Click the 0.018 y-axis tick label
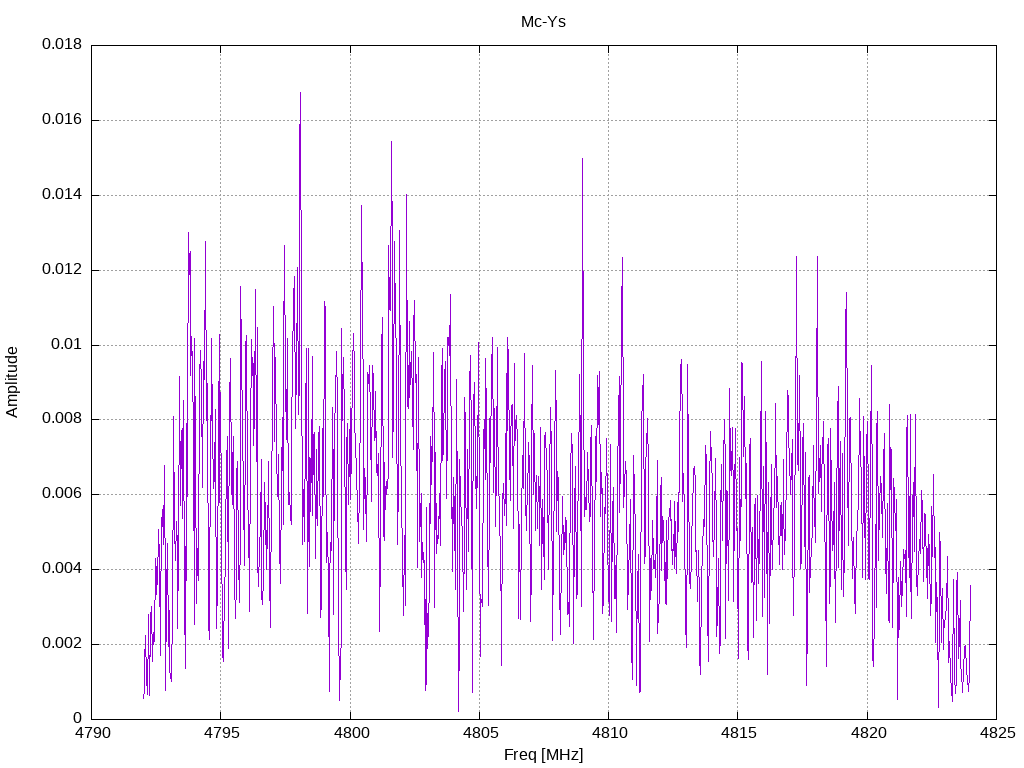 click(x=62, y=44)
